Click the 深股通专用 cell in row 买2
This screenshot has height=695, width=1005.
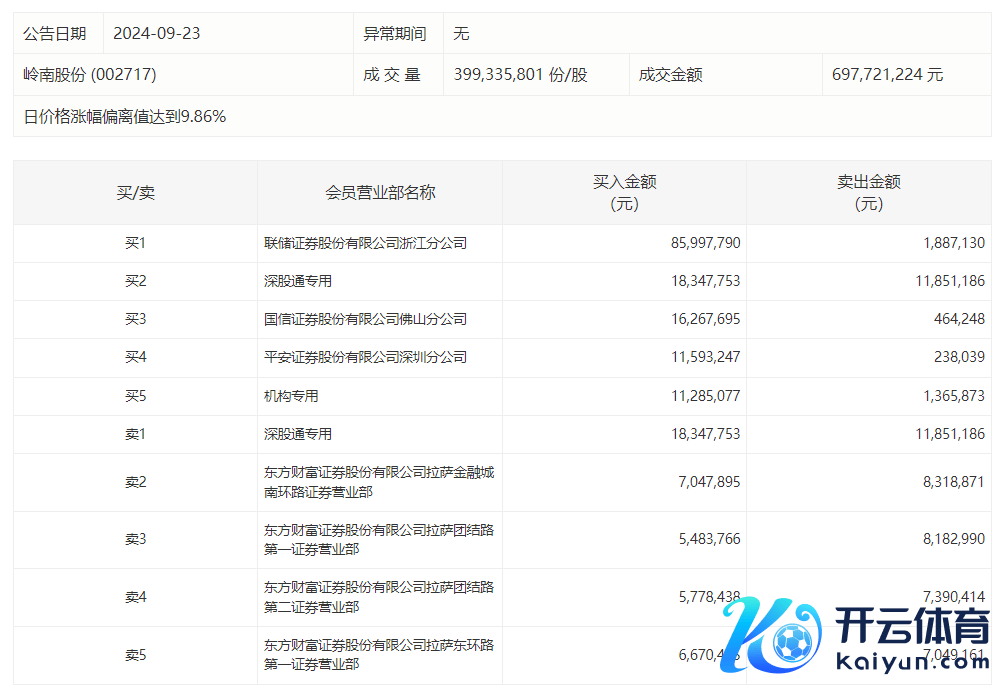[x=298, y=281]
